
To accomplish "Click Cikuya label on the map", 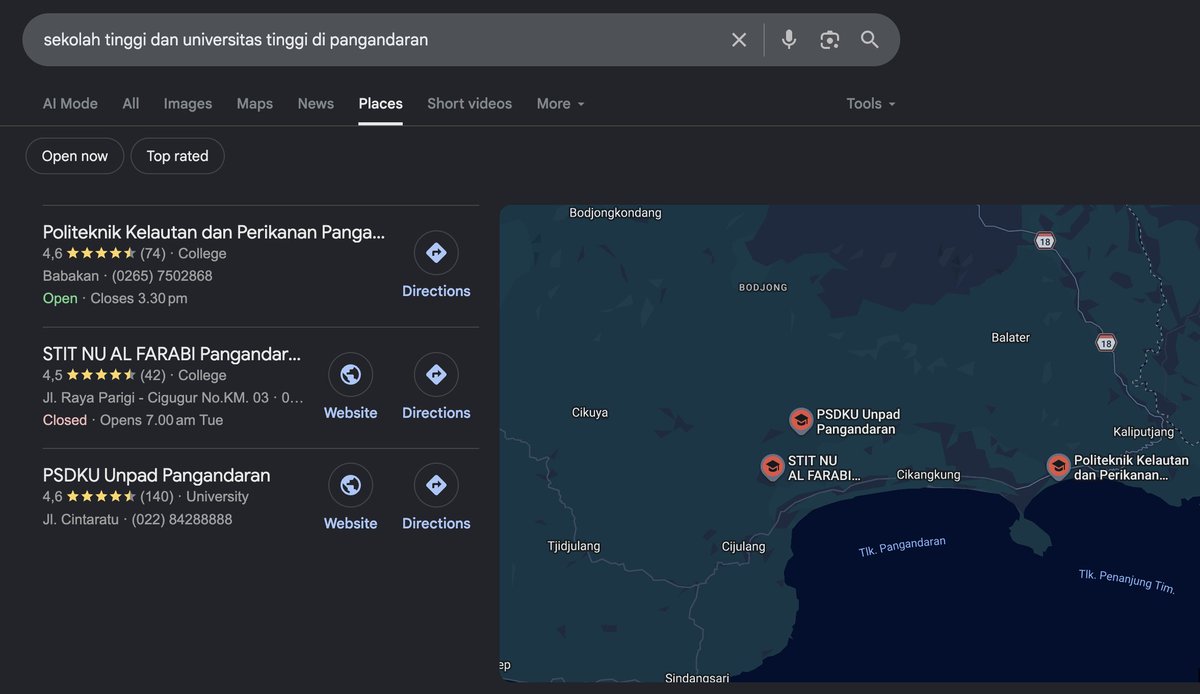I will click(x=590, y=413).
